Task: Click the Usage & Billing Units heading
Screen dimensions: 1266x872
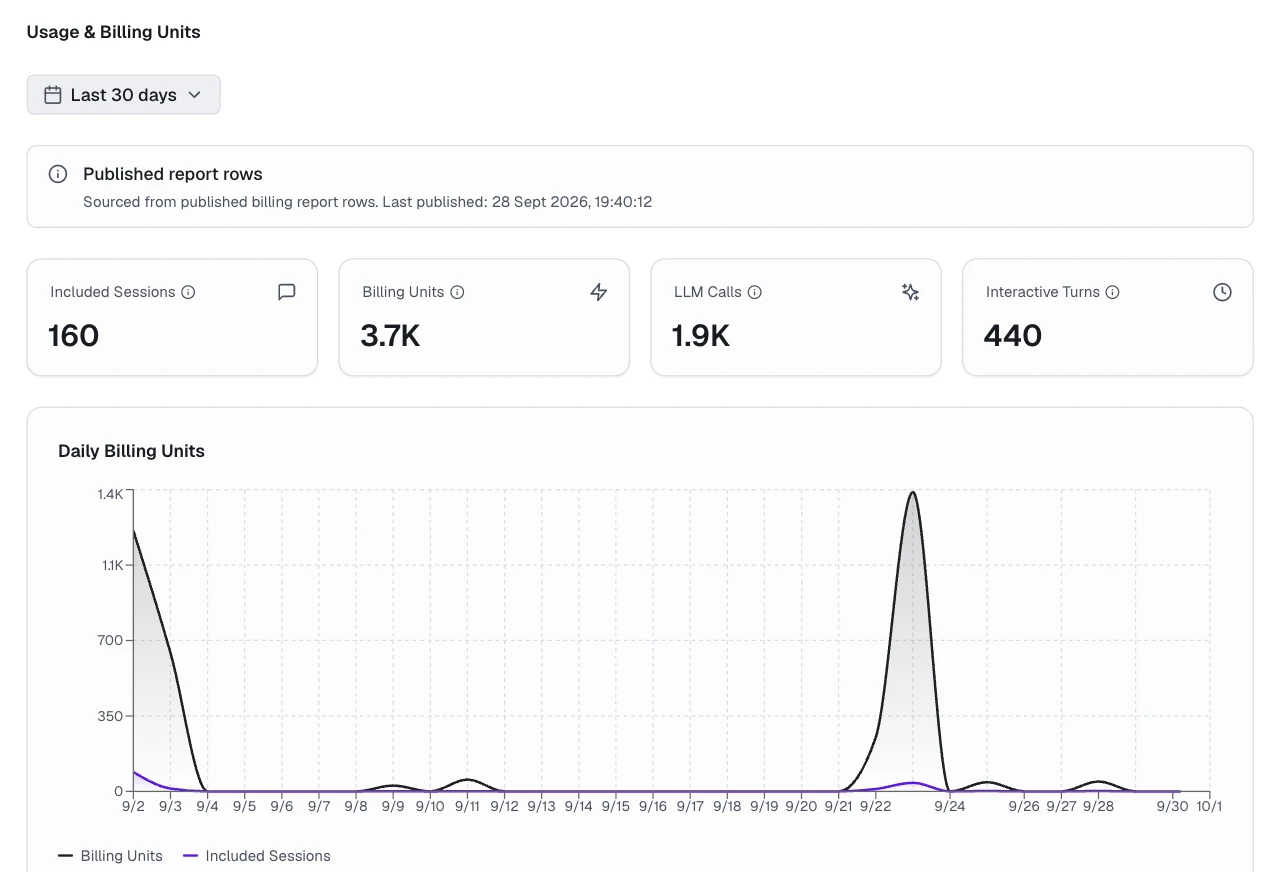Action: (x=113, y=32)
